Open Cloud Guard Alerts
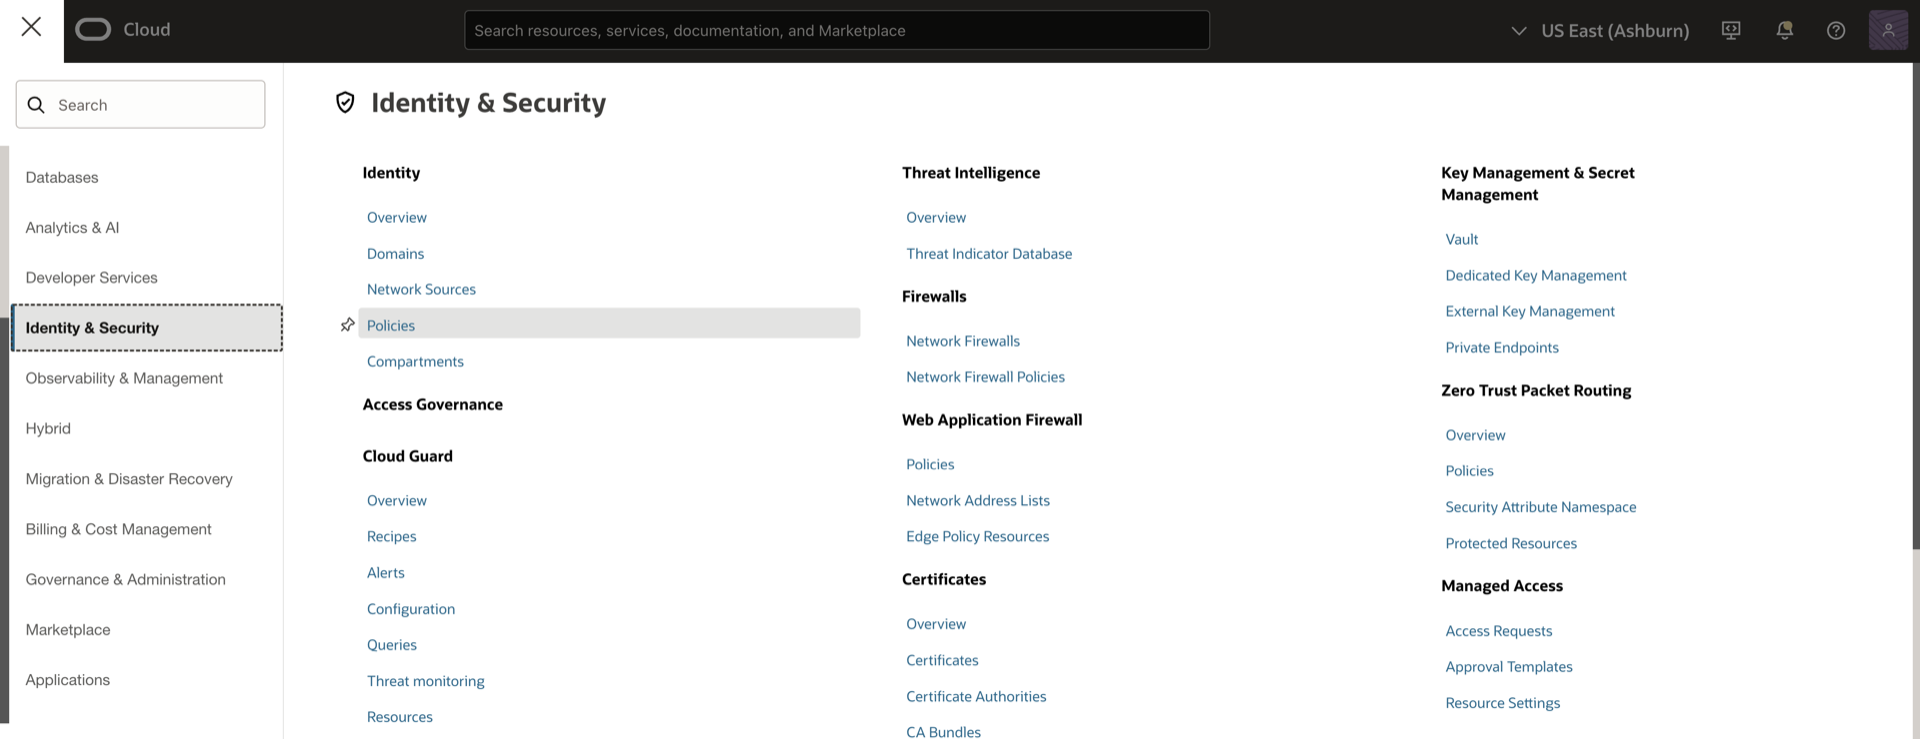Viewport: 1920px width, 739px height. pyautogui.click(x=385, y=572)
